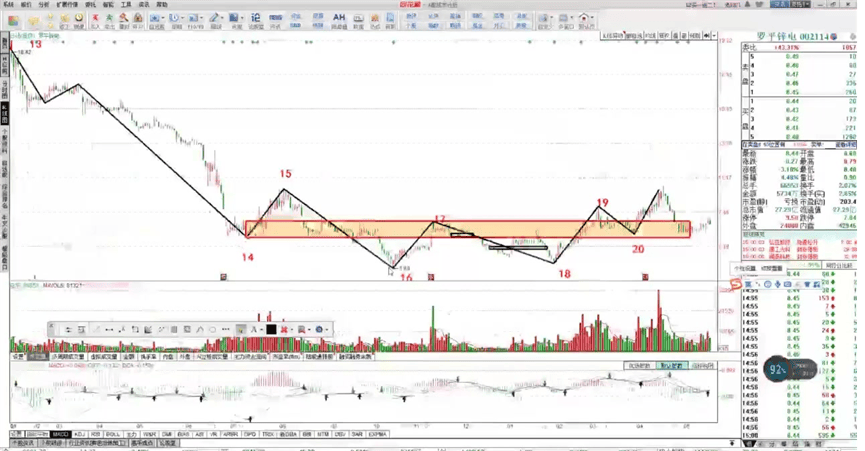Switch to the KDJ indicator tab
Image resolution: width=865 pixels, height=451 pixels.
pyautogui.click(x=78, y=435)
